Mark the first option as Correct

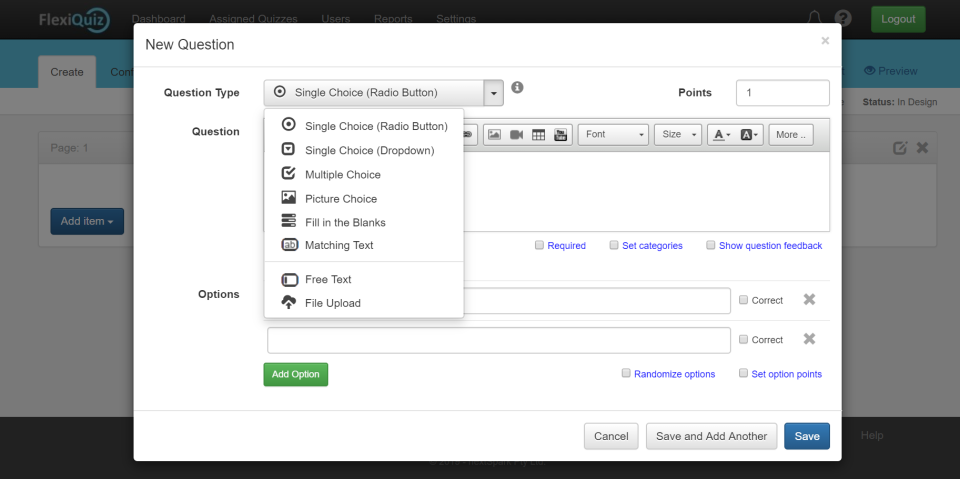click(743, 299)
